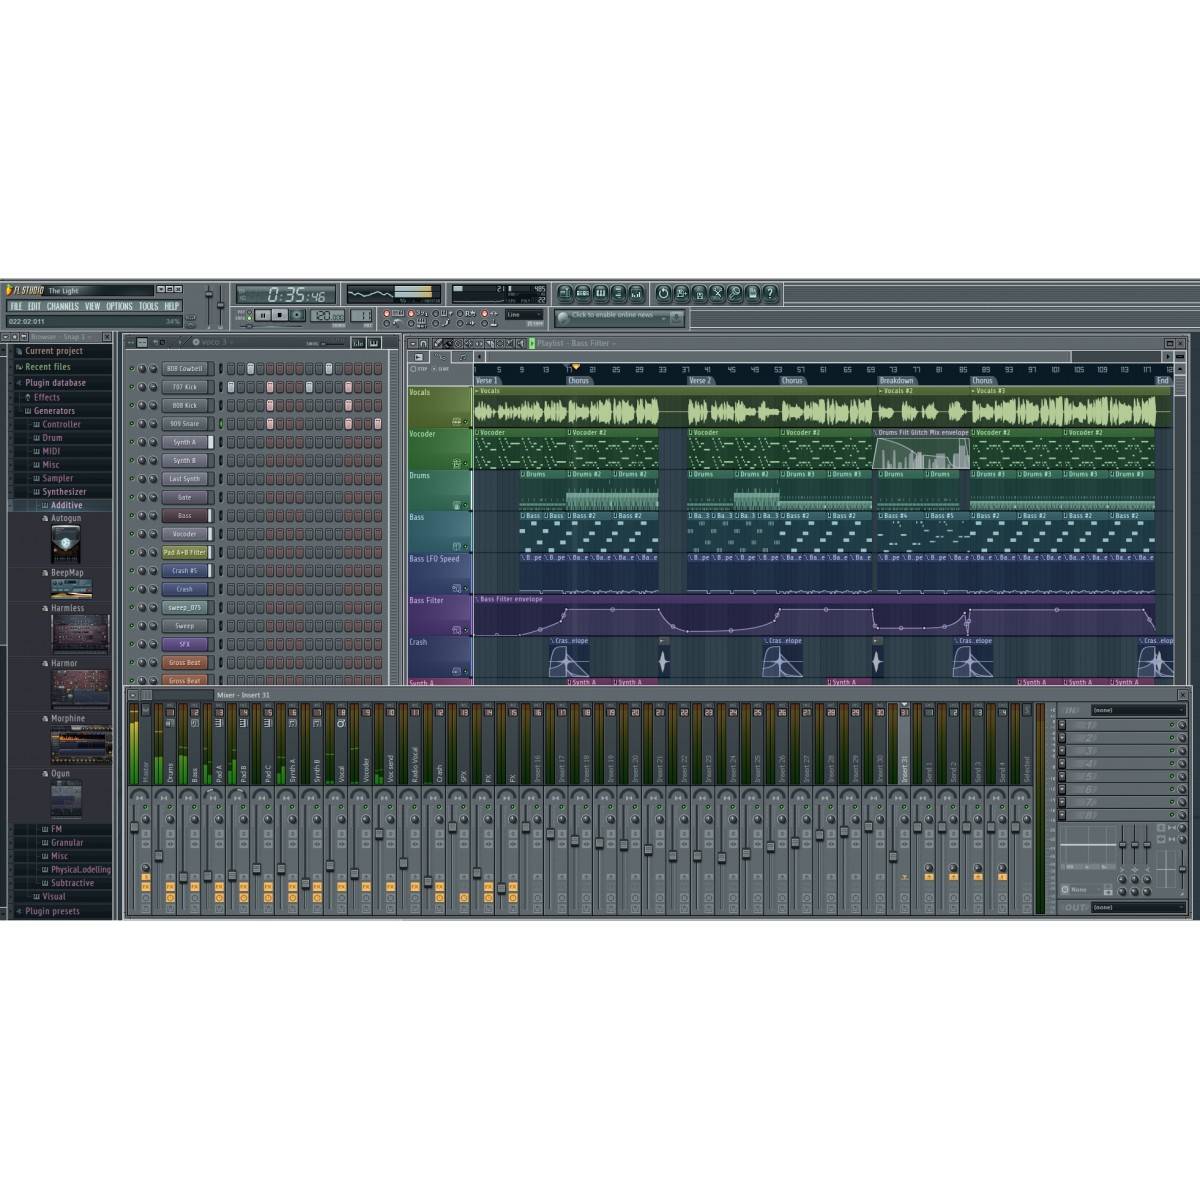1200x1200 pixels.
Task: Stop playback with the transport stop button
Action: point(280,315)
